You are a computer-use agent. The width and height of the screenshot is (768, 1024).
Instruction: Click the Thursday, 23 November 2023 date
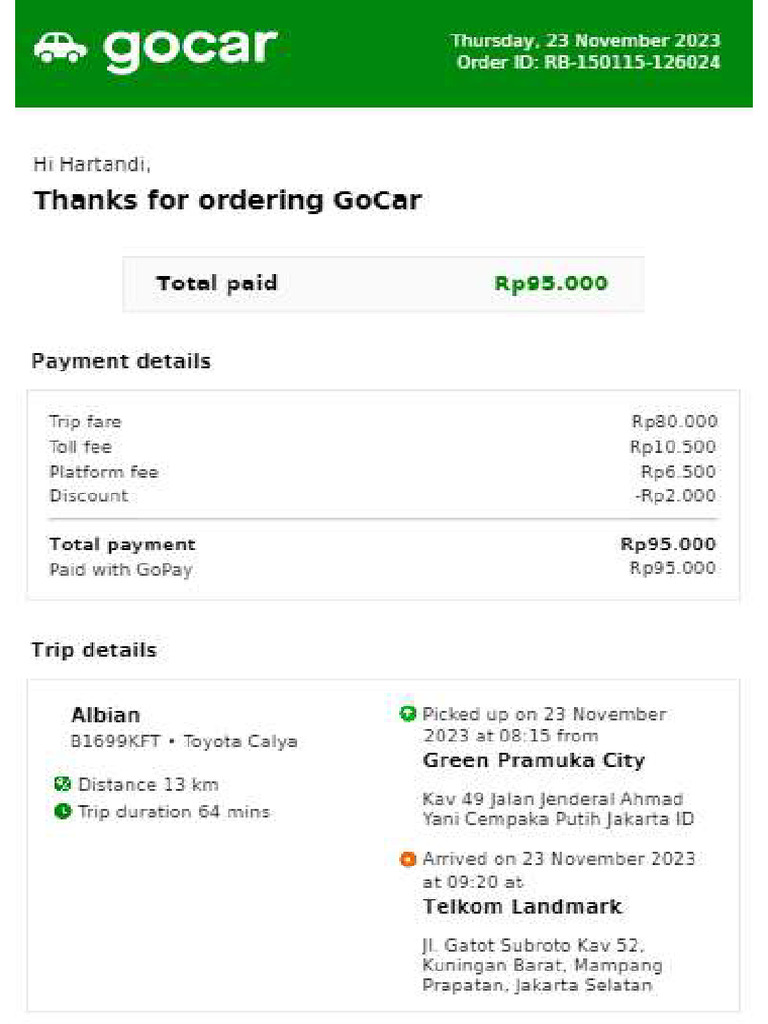click(x=585, y=41)
